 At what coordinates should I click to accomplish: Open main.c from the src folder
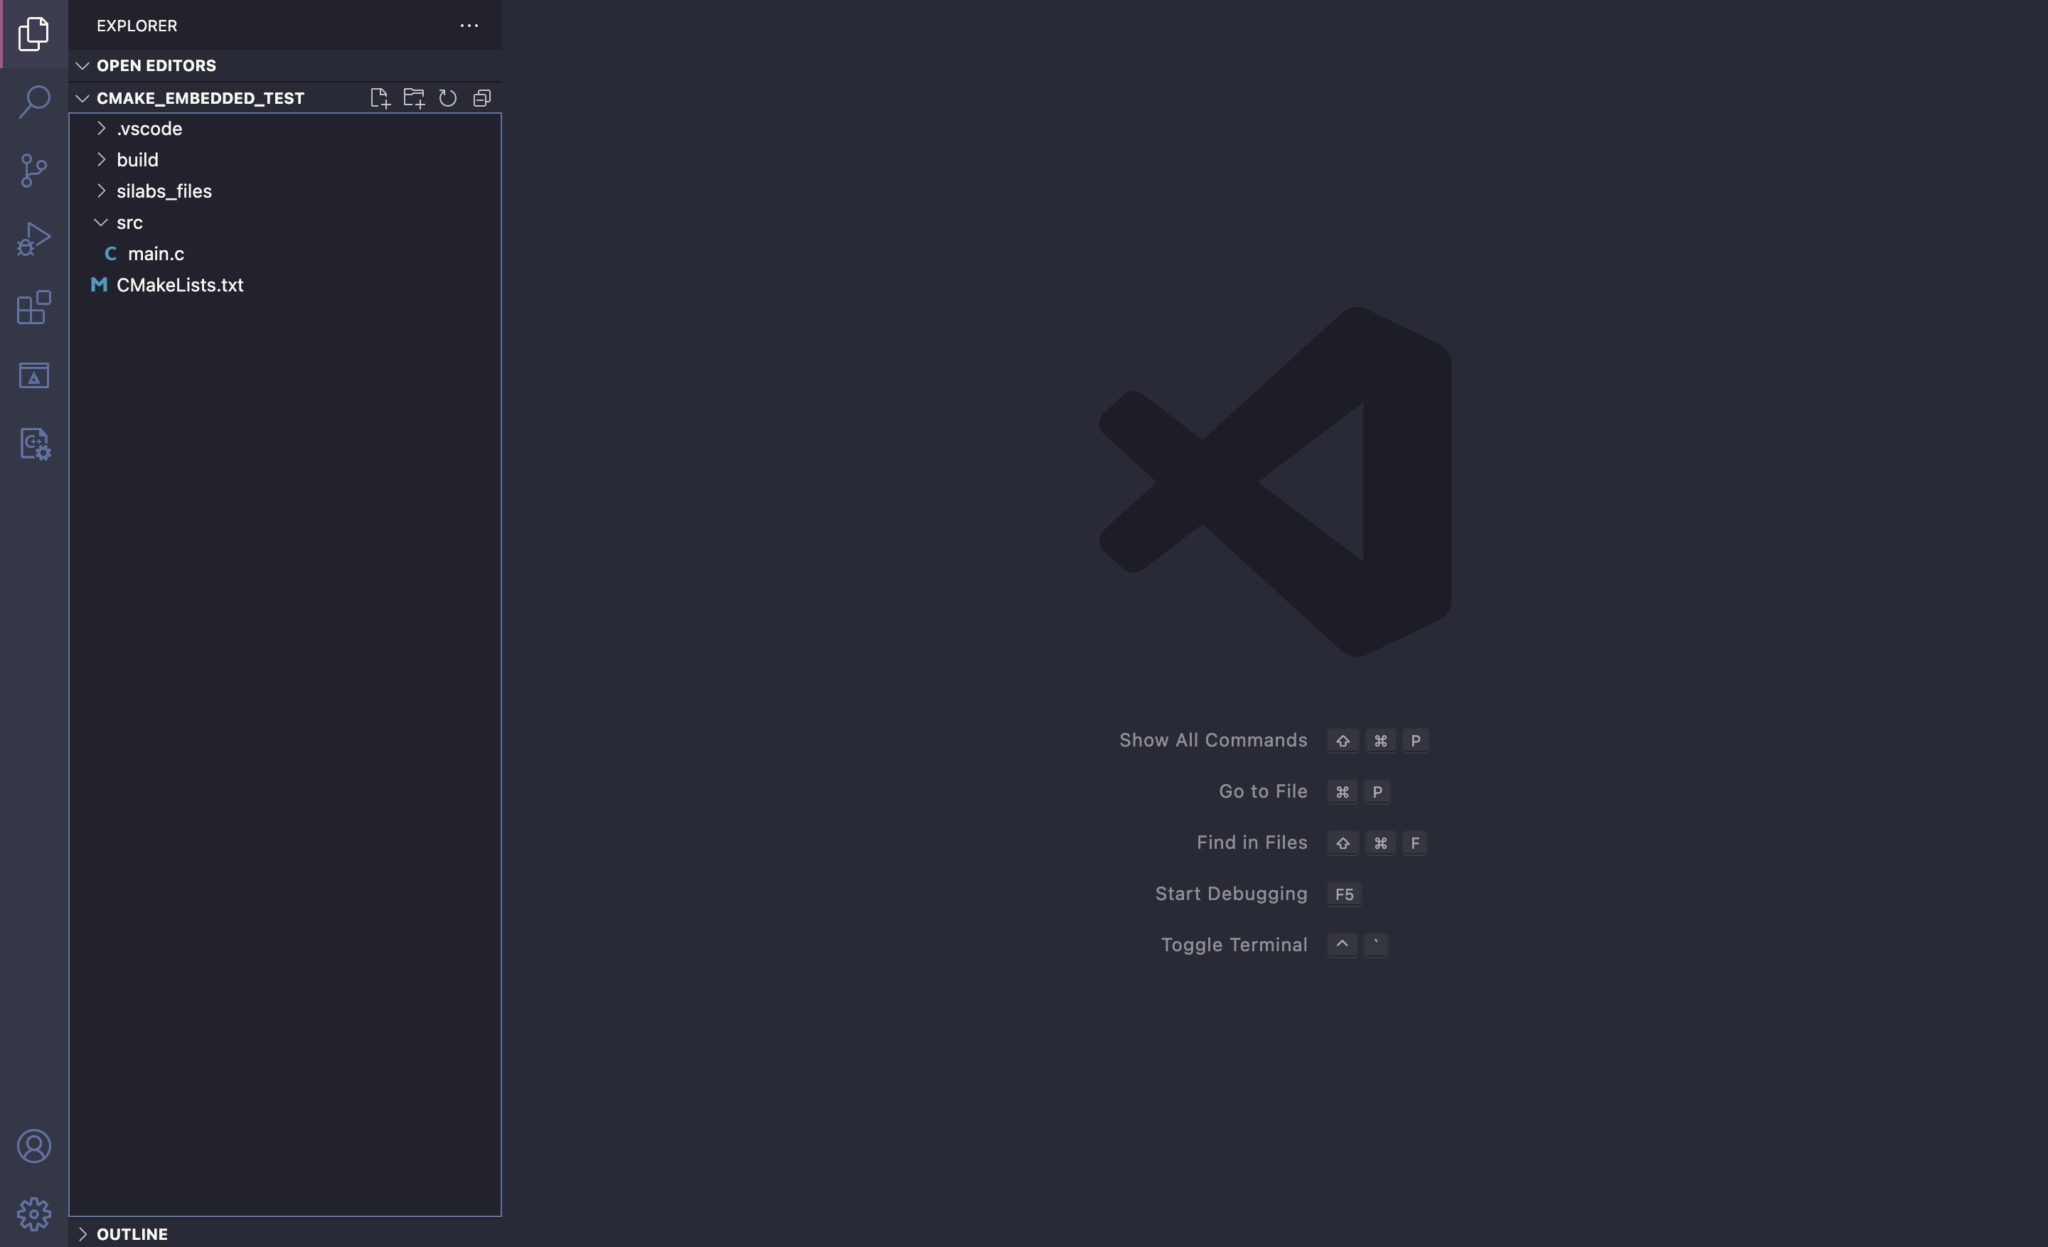click(156, 253)
